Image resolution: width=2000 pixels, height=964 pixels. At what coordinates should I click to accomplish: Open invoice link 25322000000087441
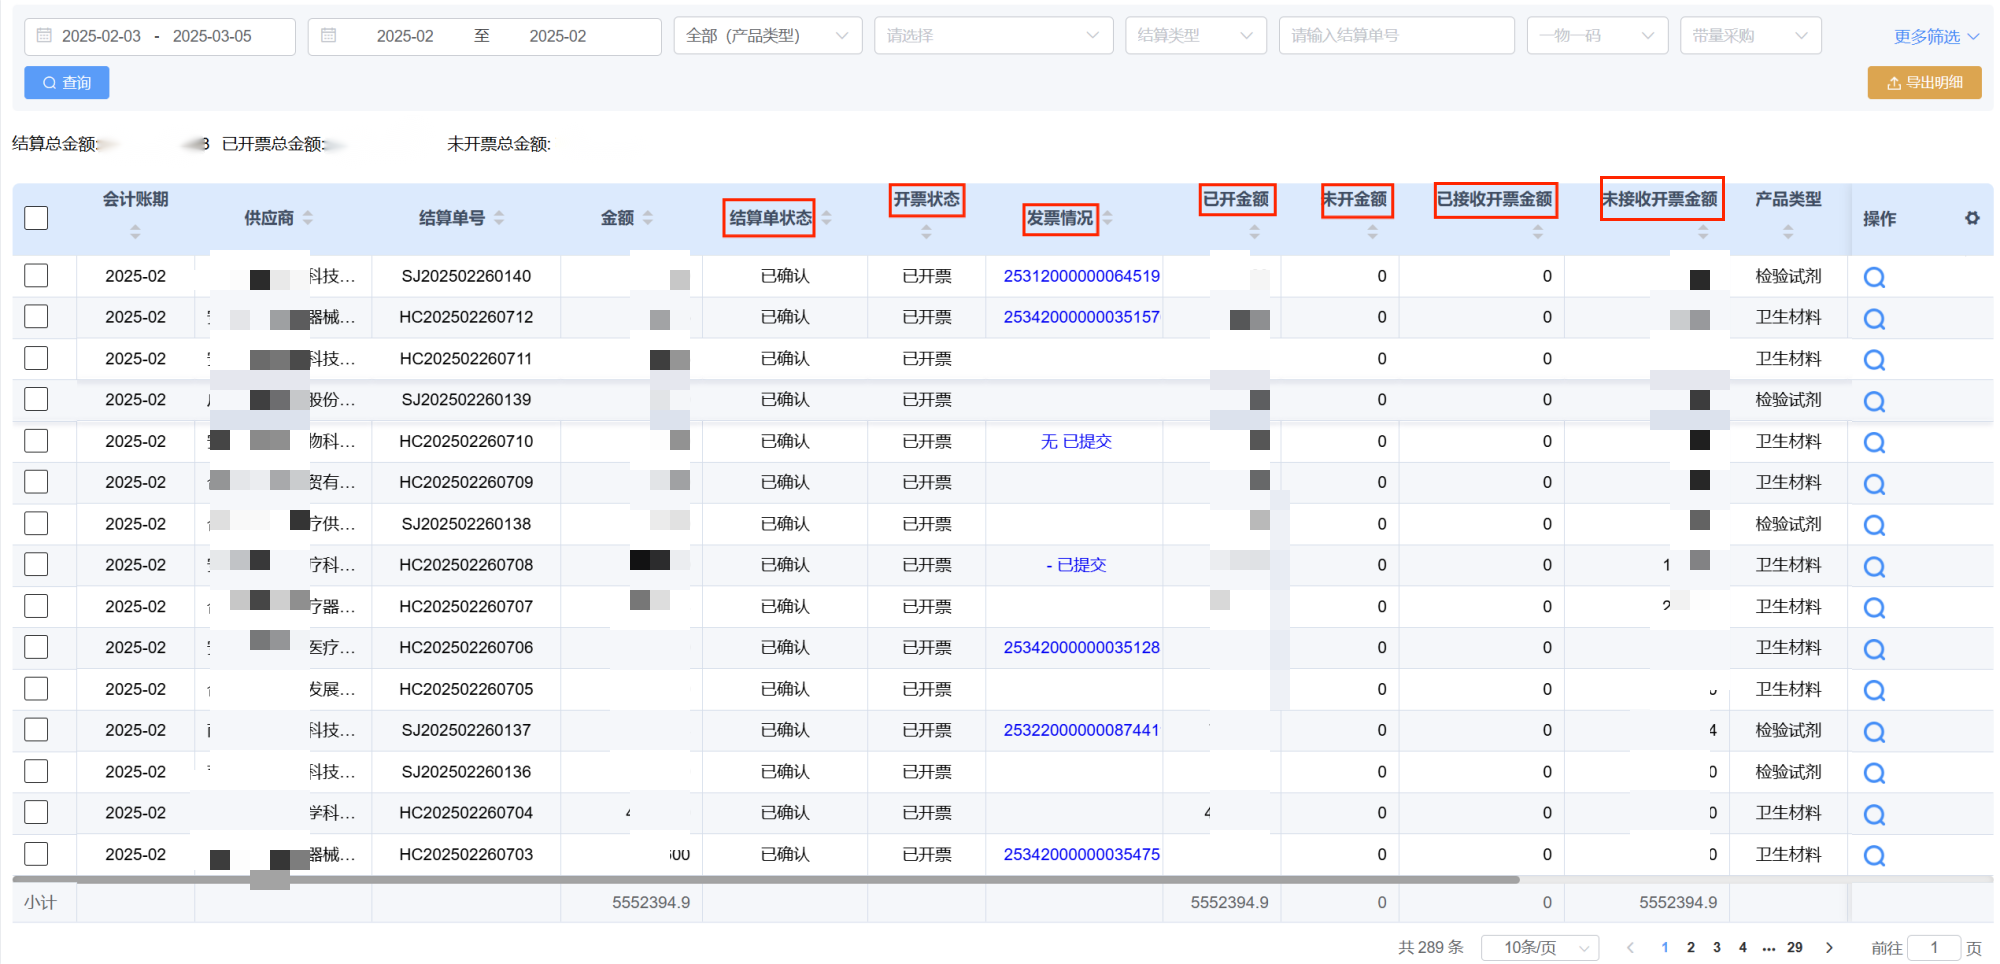click(1081, 730)
